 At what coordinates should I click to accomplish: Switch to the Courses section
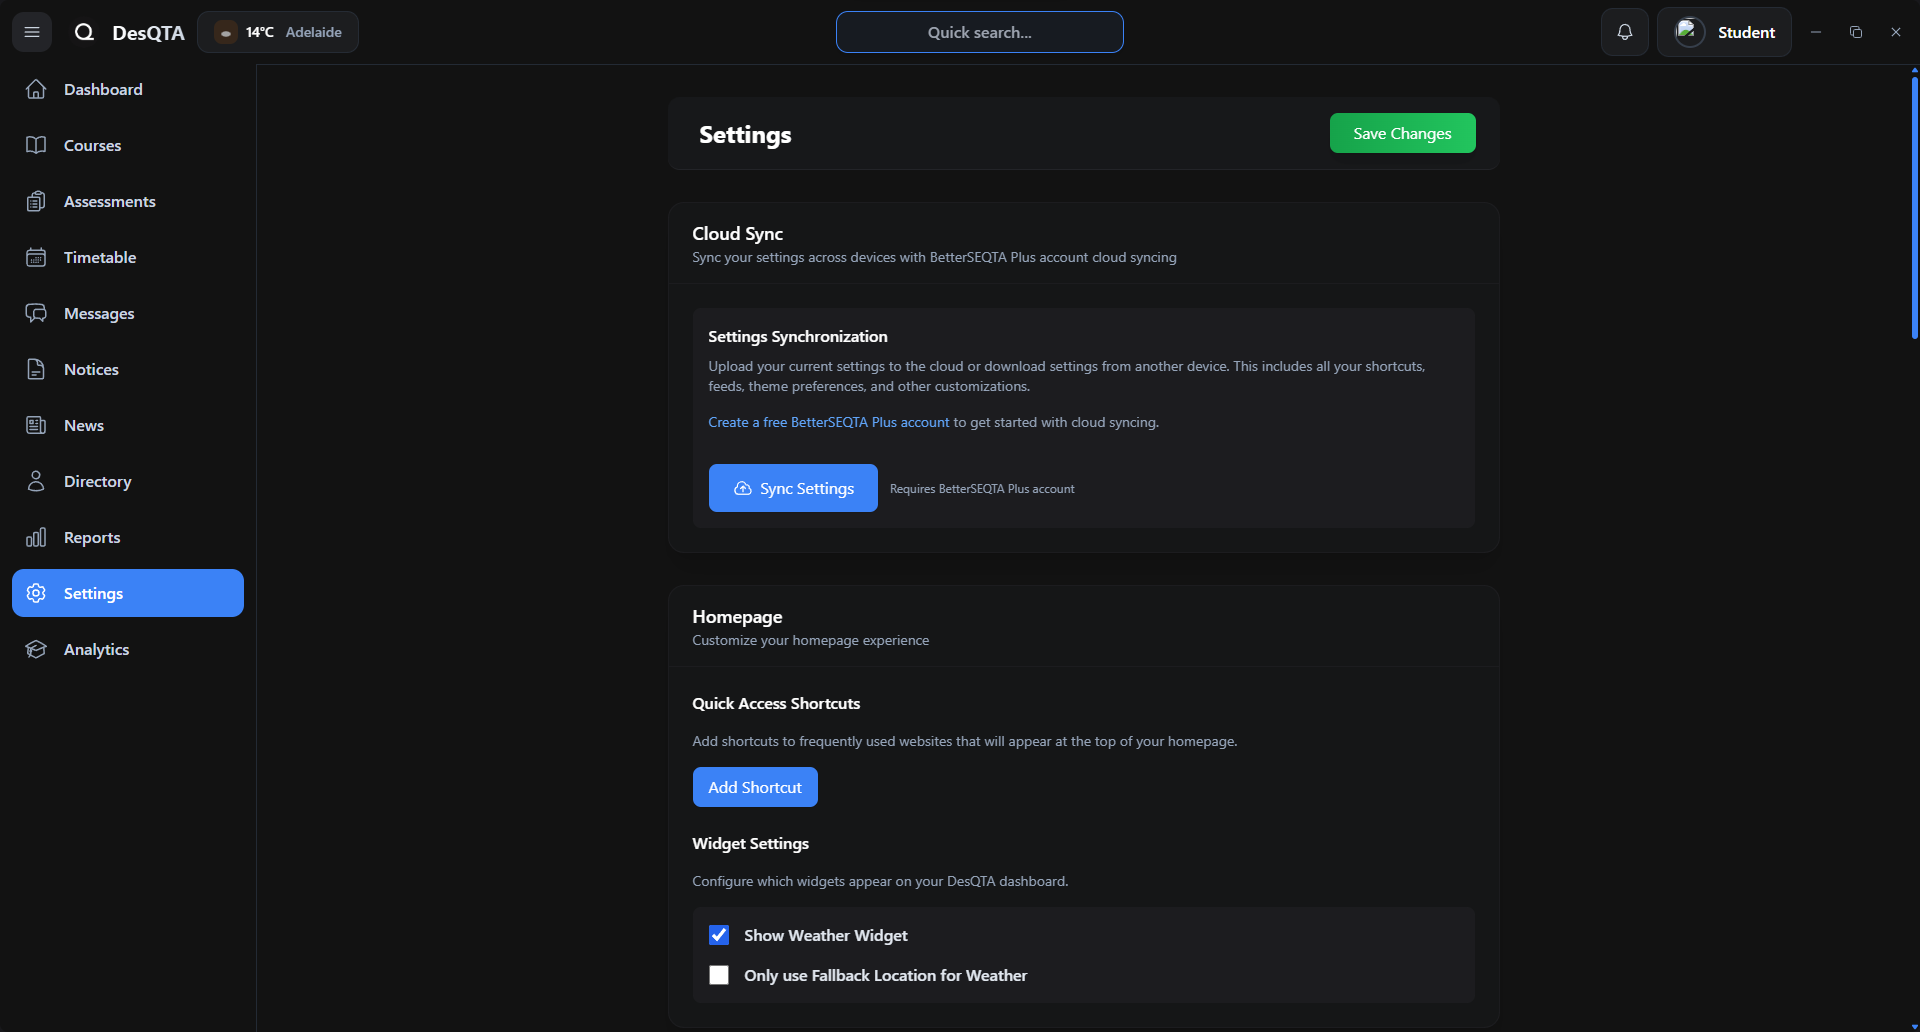tap(36, 145)
